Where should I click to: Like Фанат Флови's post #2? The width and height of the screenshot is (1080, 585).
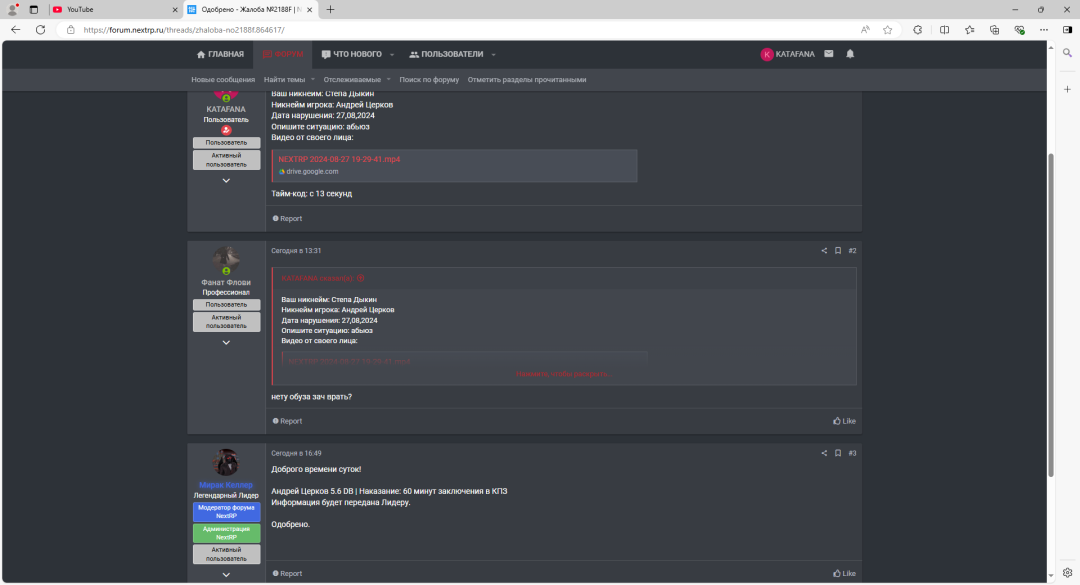[844, 421]
